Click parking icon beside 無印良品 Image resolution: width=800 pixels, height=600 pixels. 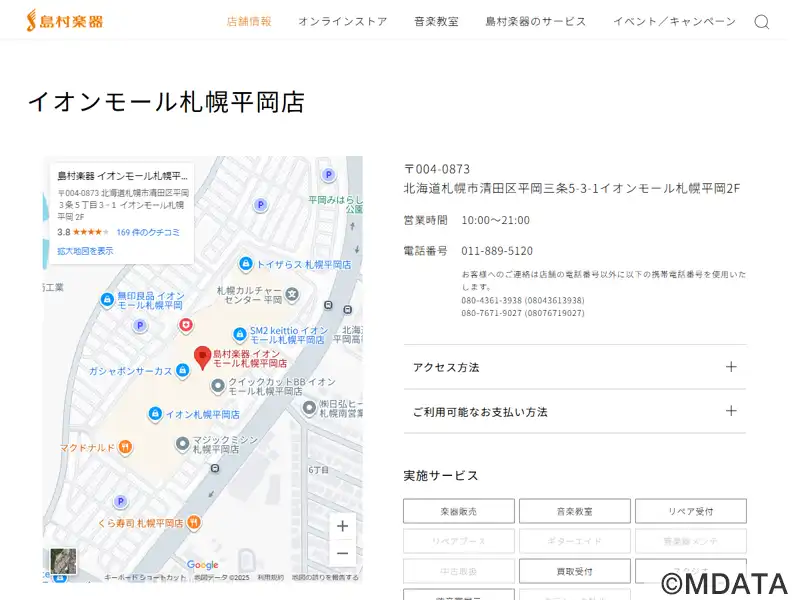coord(140,325)
